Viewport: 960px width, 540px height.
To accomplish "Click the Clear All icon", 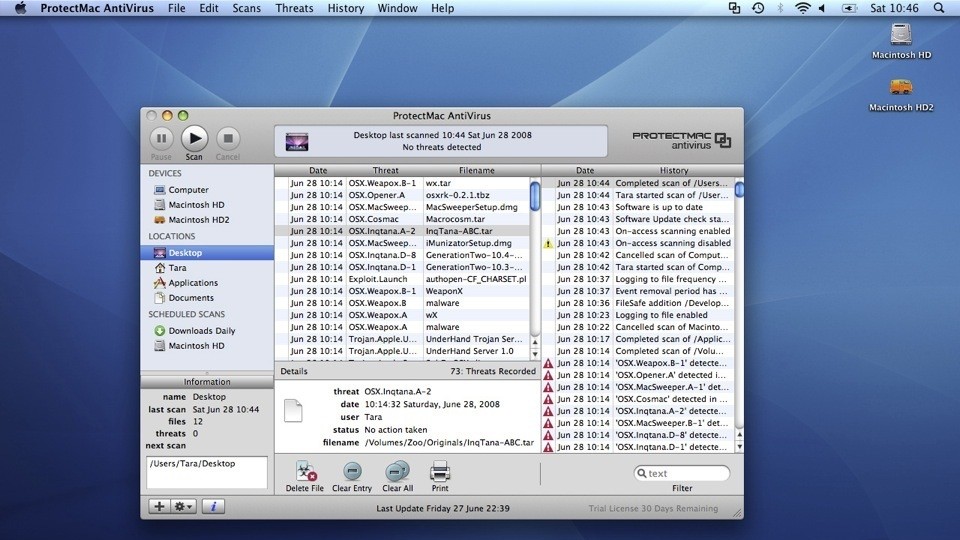I will tap(397, 471).
